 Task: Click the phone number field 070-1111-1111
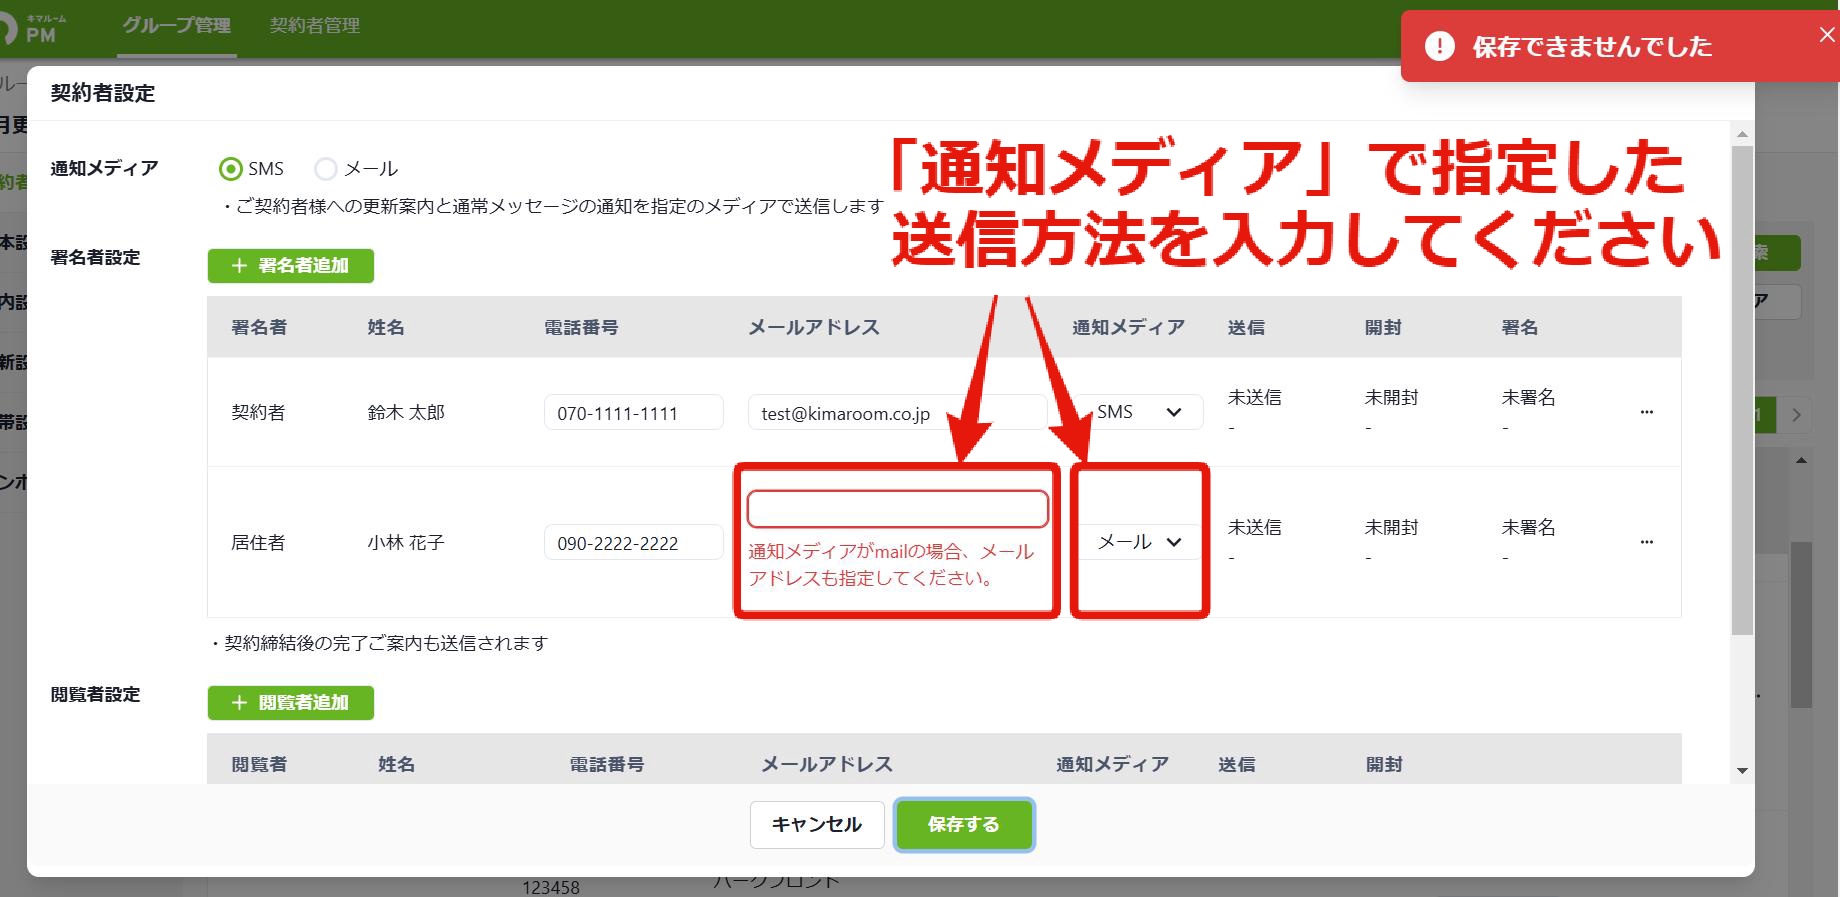click(634, 412)
